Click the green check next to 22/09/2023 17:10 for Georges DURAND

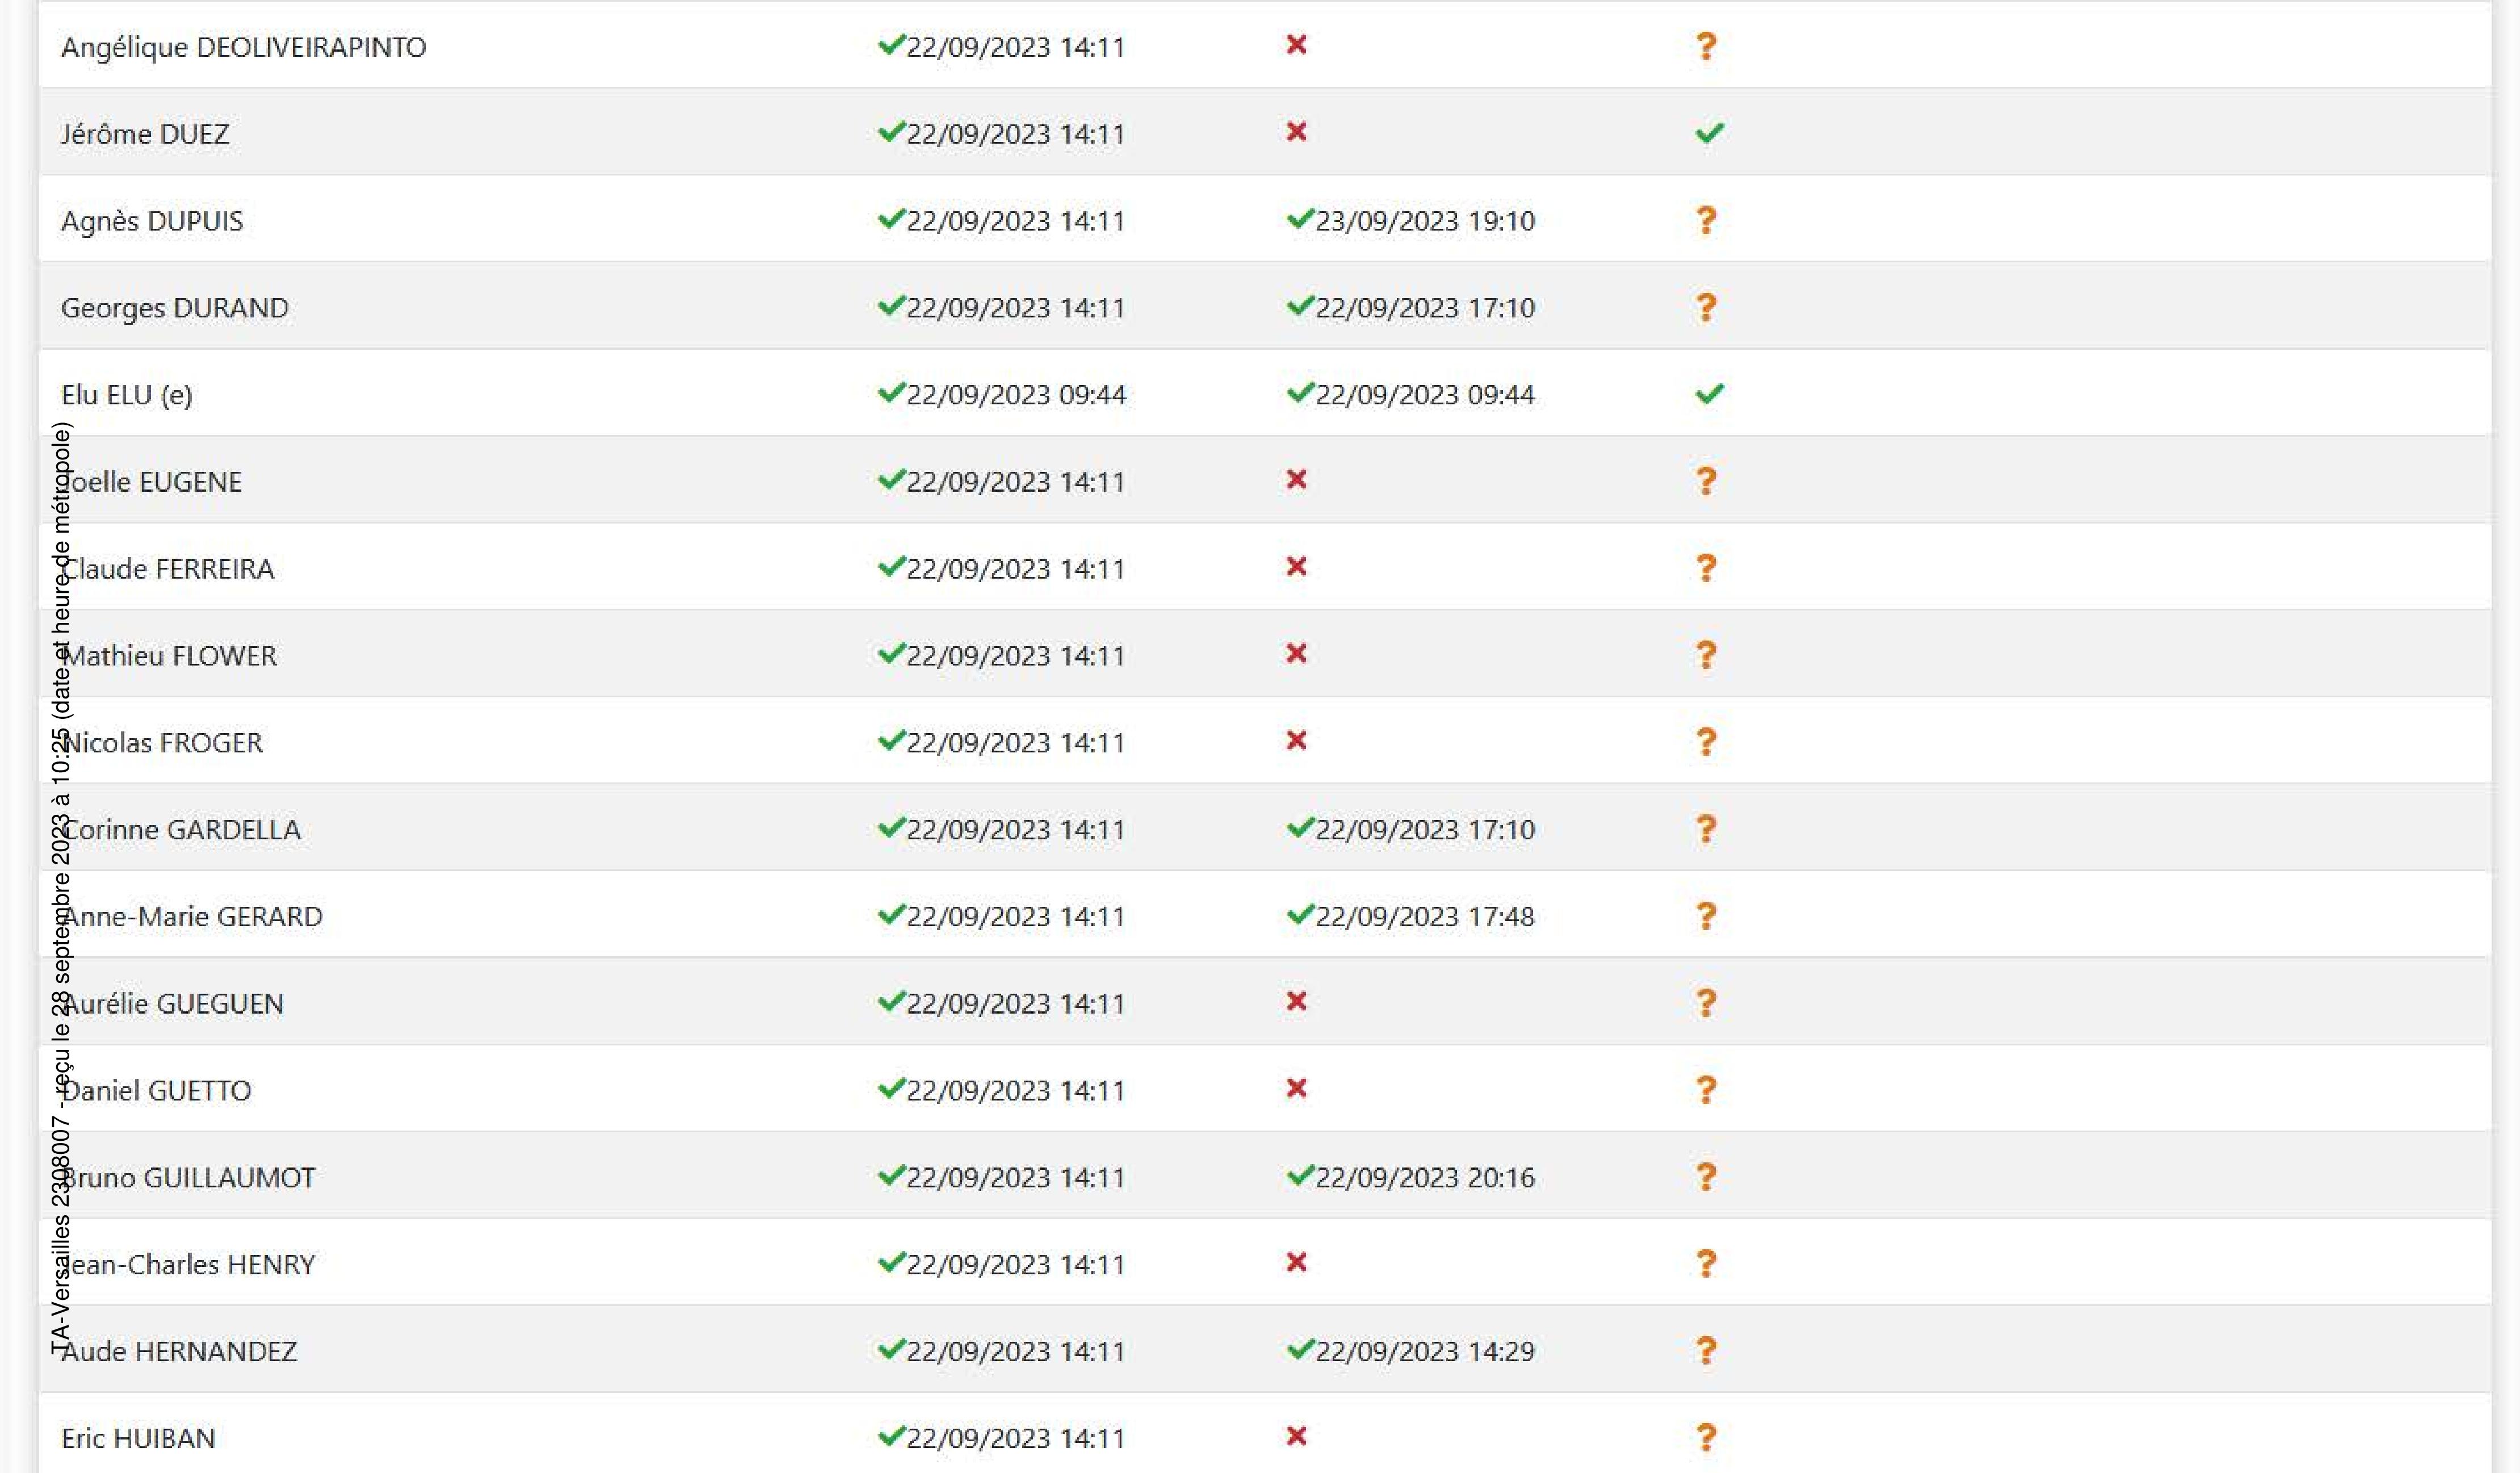tap(1300, 305)
